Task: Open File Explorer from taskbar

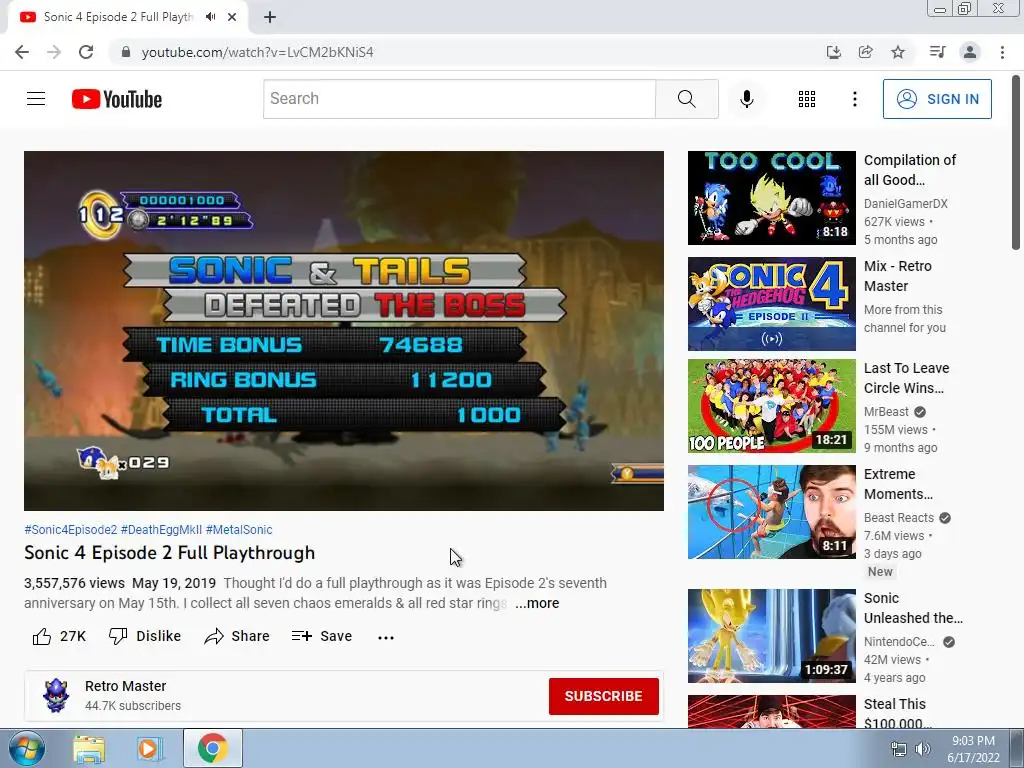Action: tap(89, 749)
